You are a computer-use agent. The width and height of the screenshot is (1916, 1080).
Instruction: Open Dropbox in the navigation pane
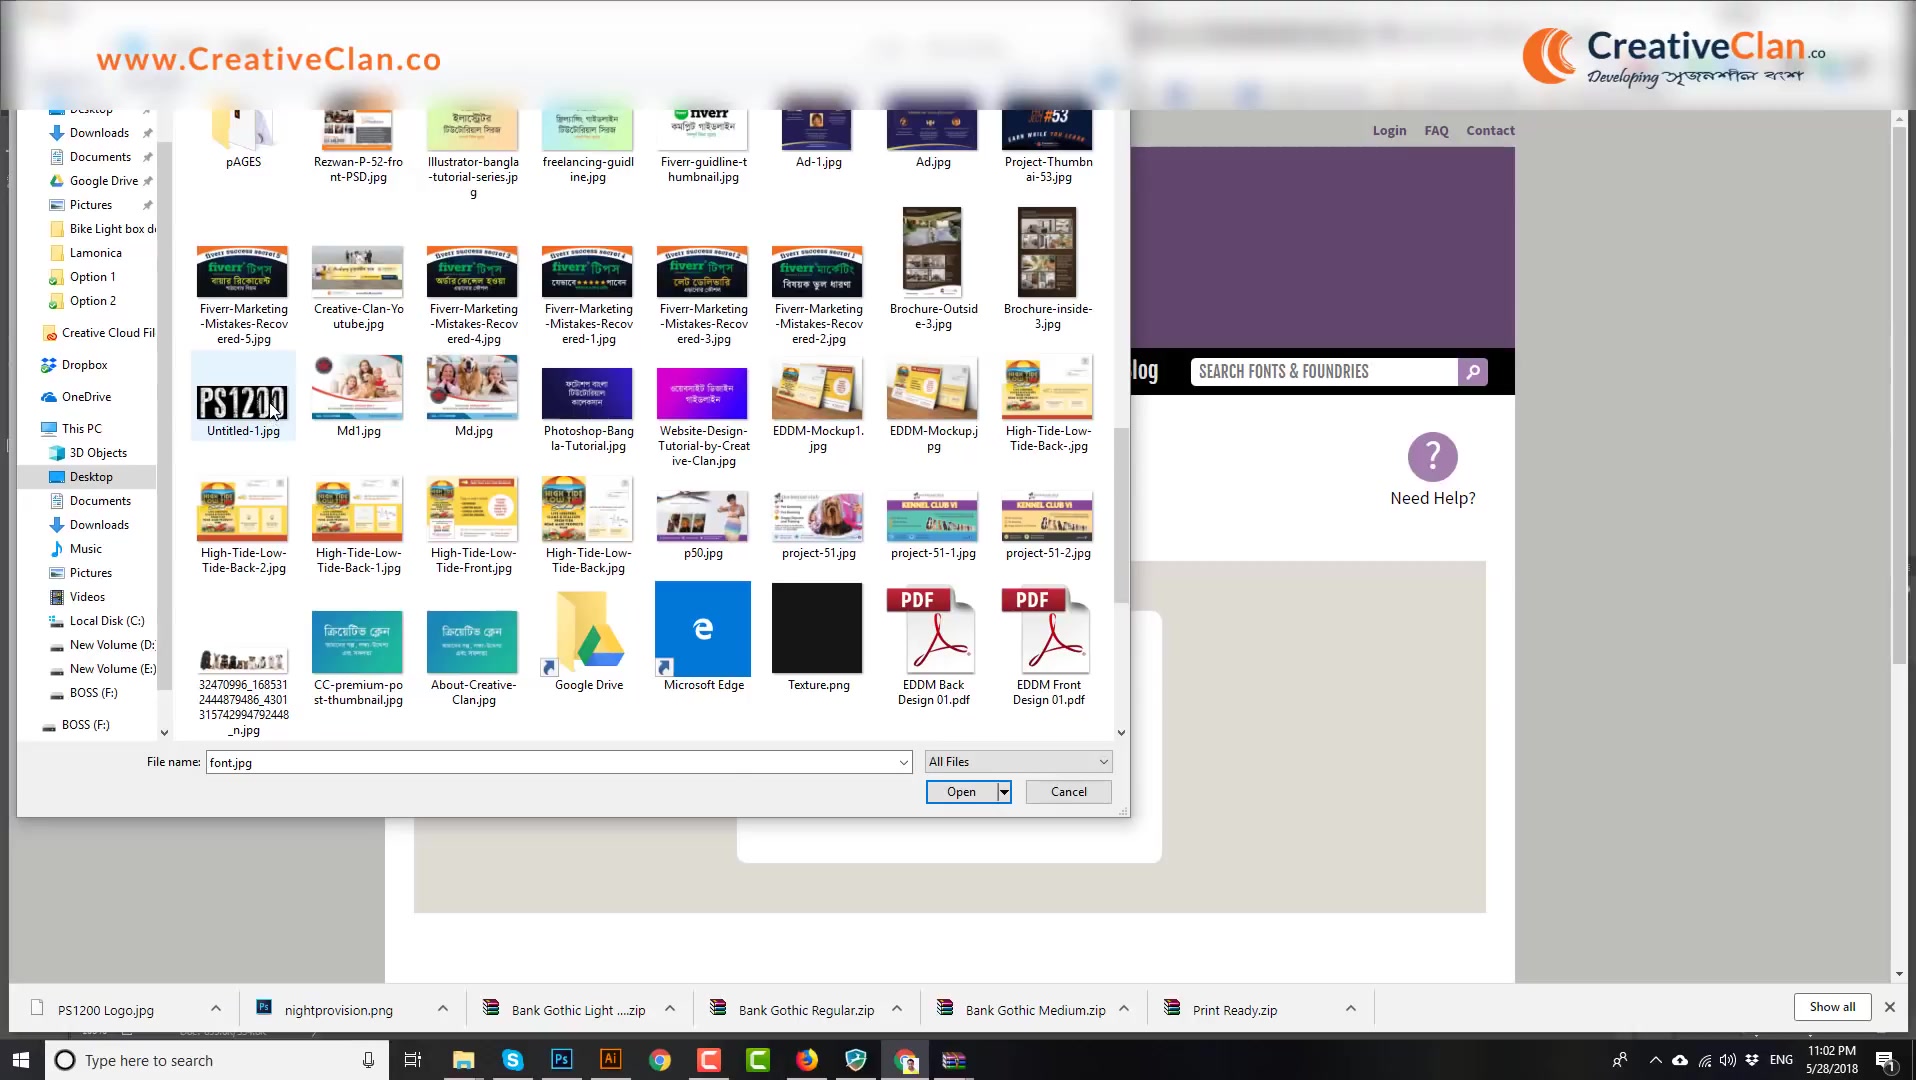click(84, 365)
